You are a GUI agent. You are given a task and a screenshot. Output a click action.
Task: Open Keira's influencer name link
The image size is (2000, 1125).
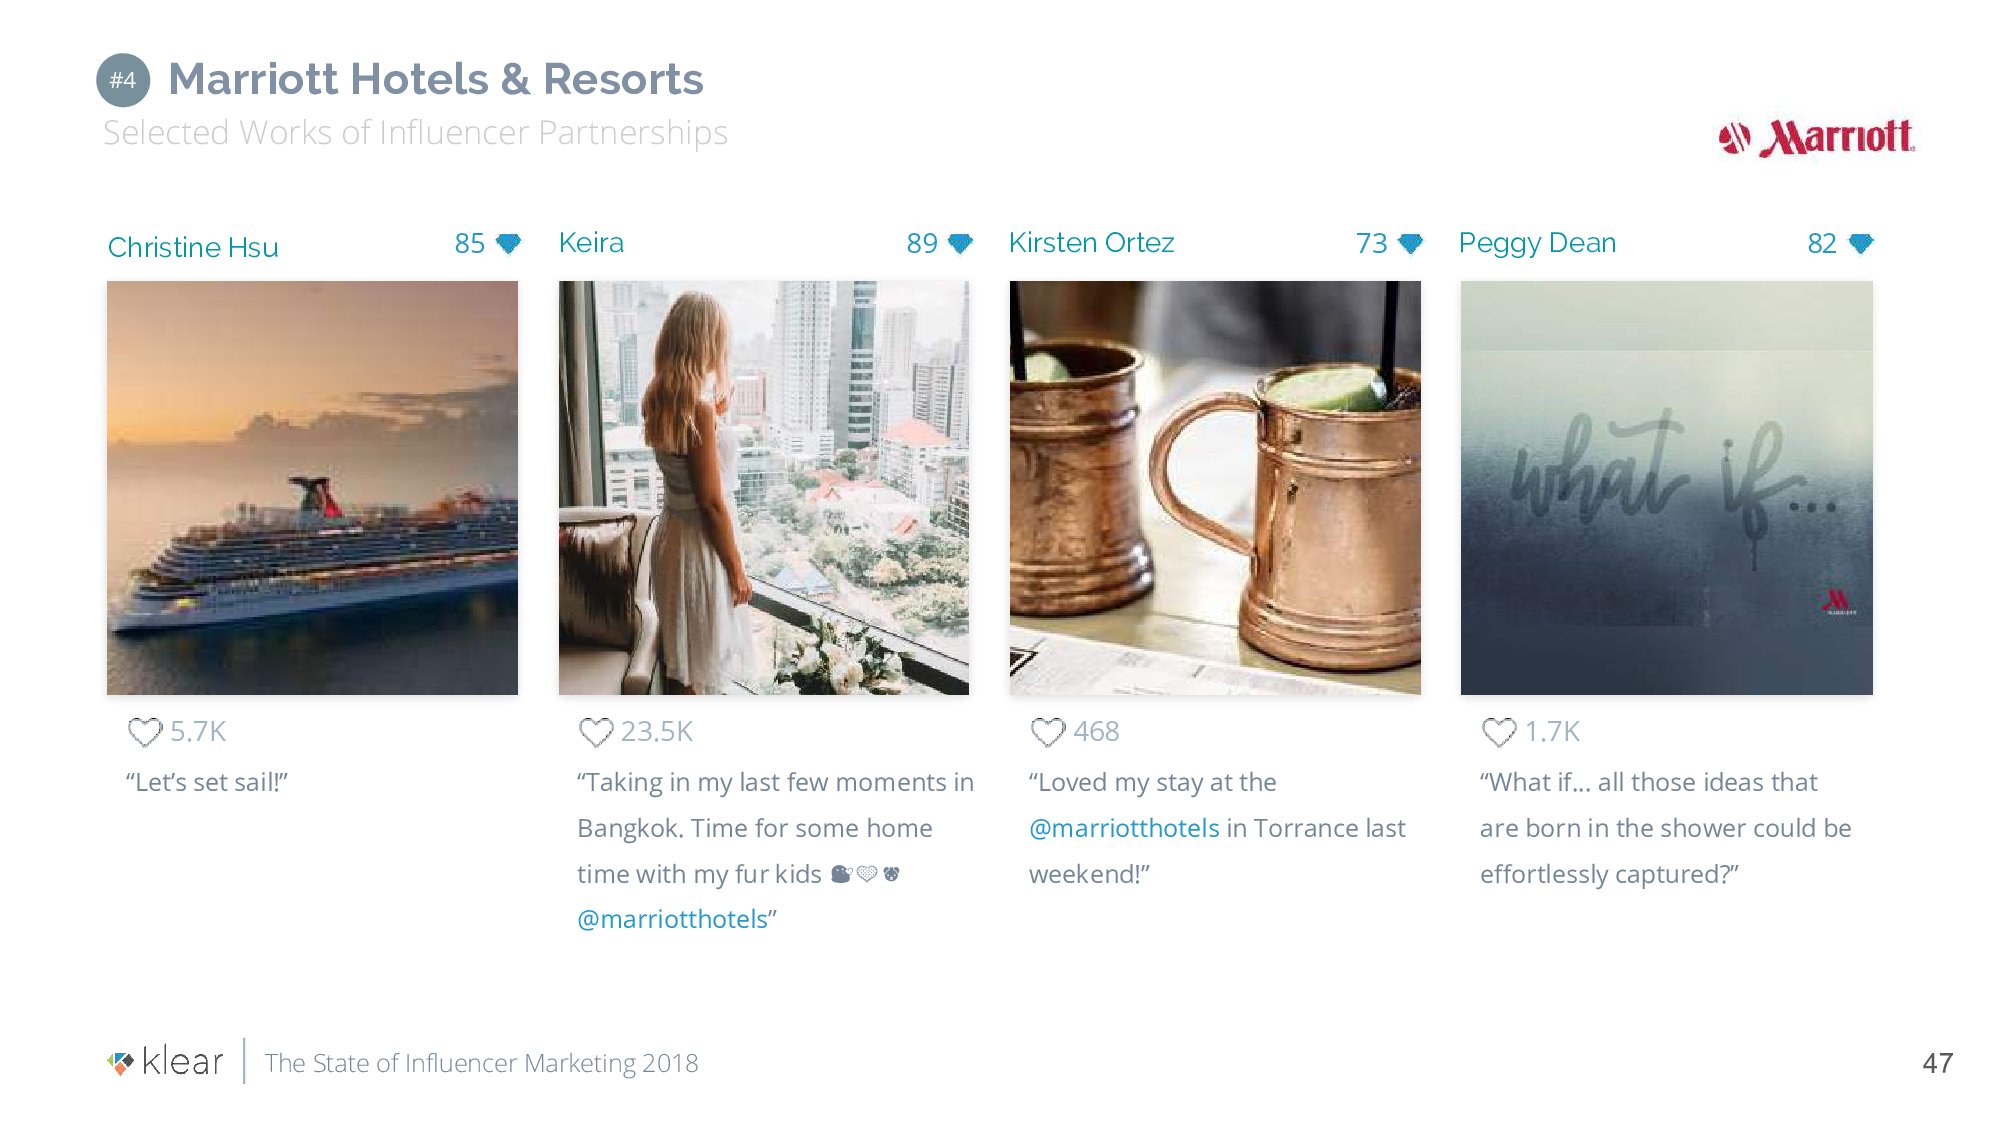pyautogui.click(x=591, y=243)
